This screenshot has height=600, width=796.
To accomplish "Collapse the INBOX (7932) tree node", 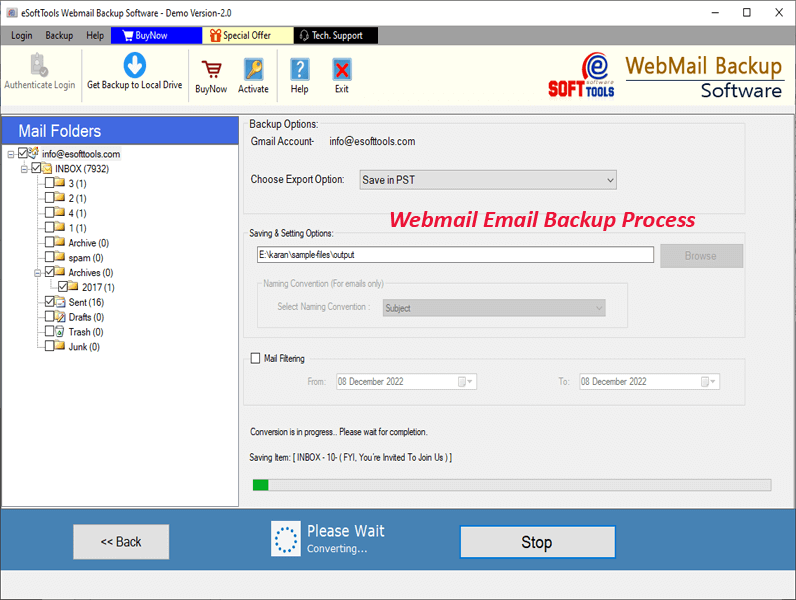I will click(x=24, y=169).
